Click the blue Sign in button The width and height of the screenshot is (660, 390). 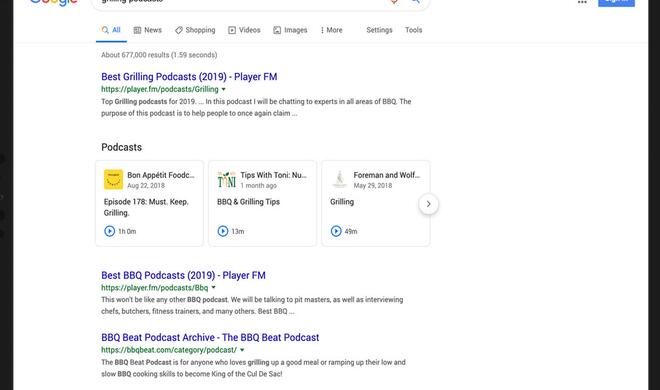point(616,3)
